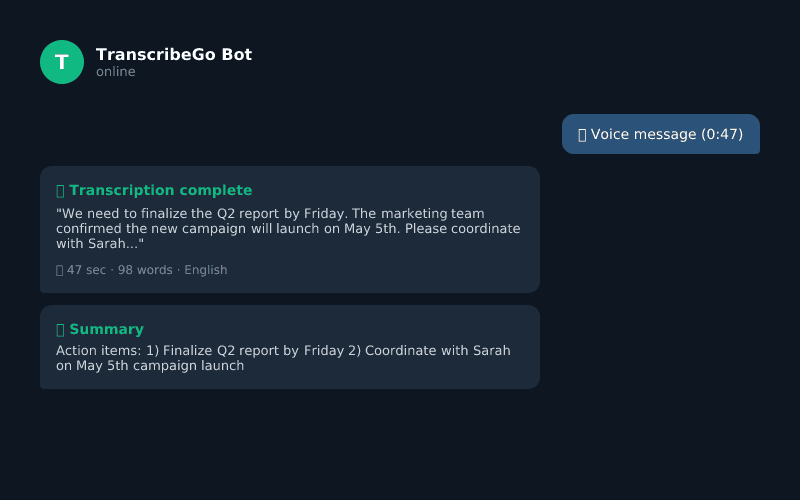The width and height of the screenshot is (800, 500).
Task: Click the quoted transcription text paragraph
Action: tap(288, 228)
